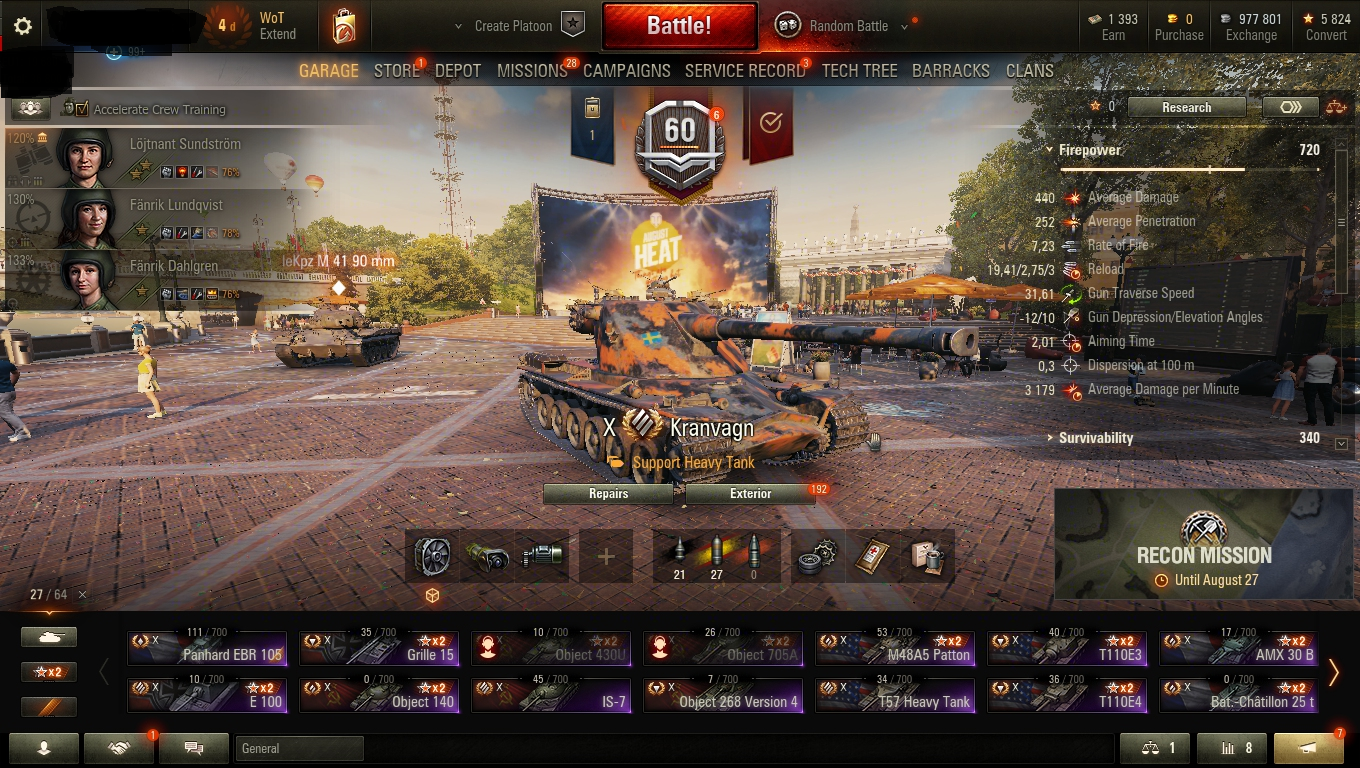
Task: Open the contacts handshake icon
Action: click(119, 748)
